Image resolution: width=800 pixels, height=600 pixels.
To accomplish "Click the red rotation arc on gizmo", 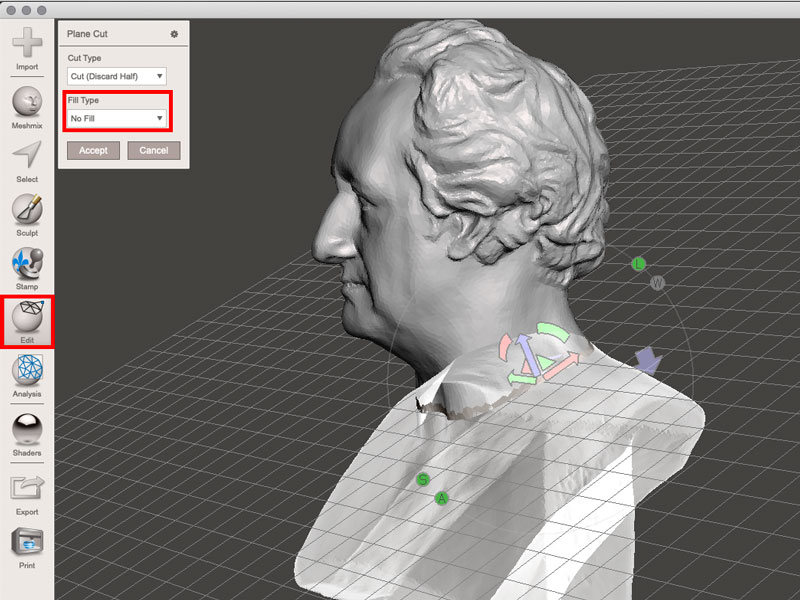I will pos(505,348).
